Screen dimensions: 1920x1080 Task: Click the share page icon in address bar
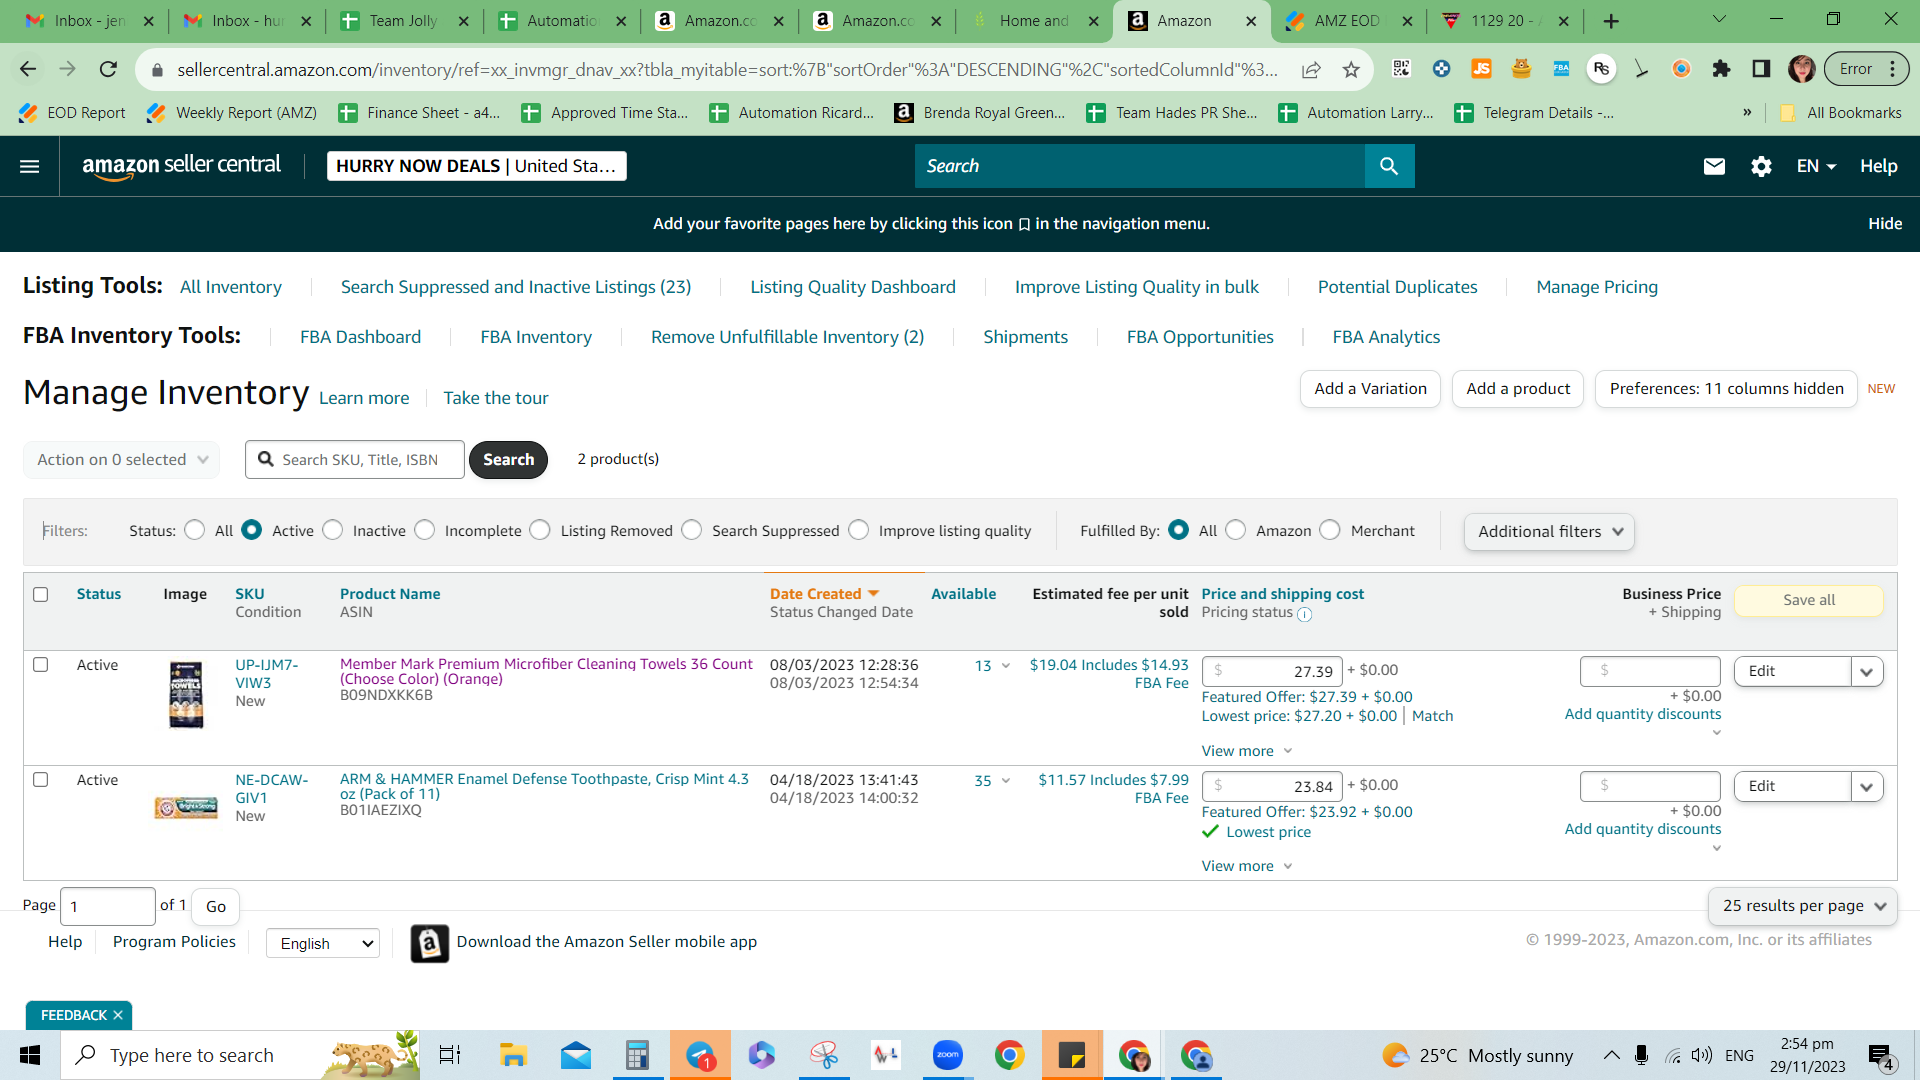tap(1311, 69)
